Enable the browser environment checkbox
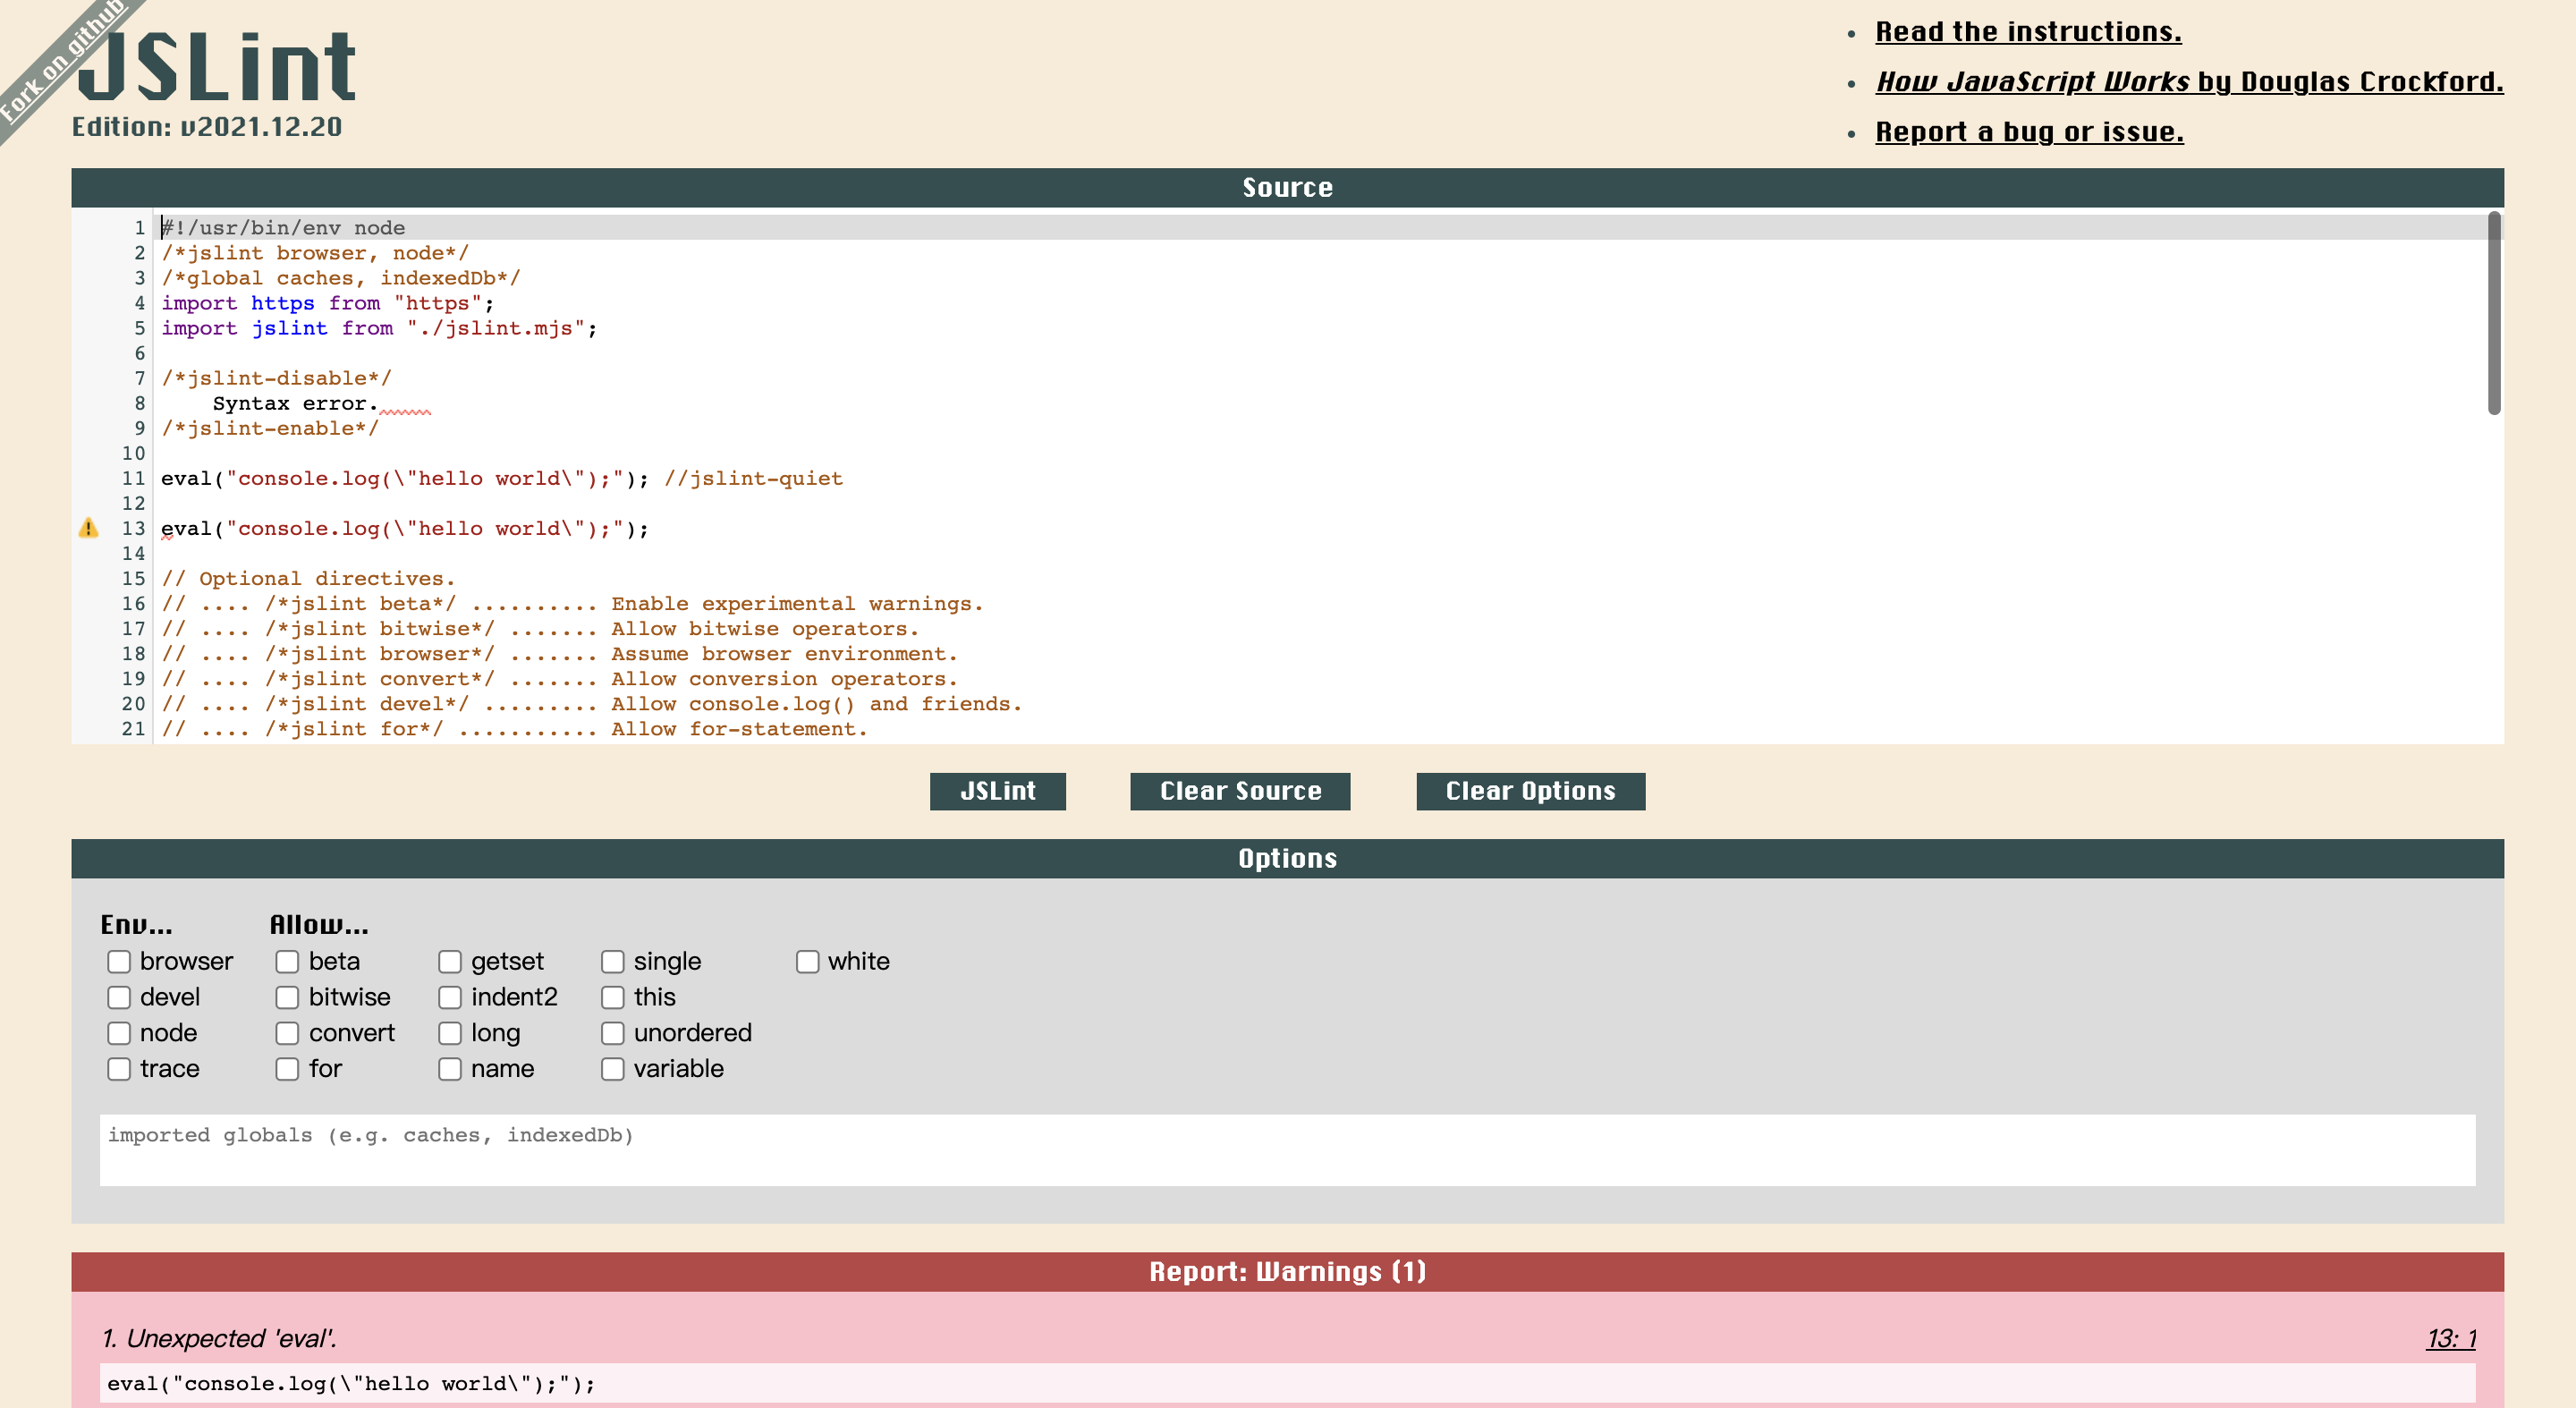 click(x=119, y=961)
